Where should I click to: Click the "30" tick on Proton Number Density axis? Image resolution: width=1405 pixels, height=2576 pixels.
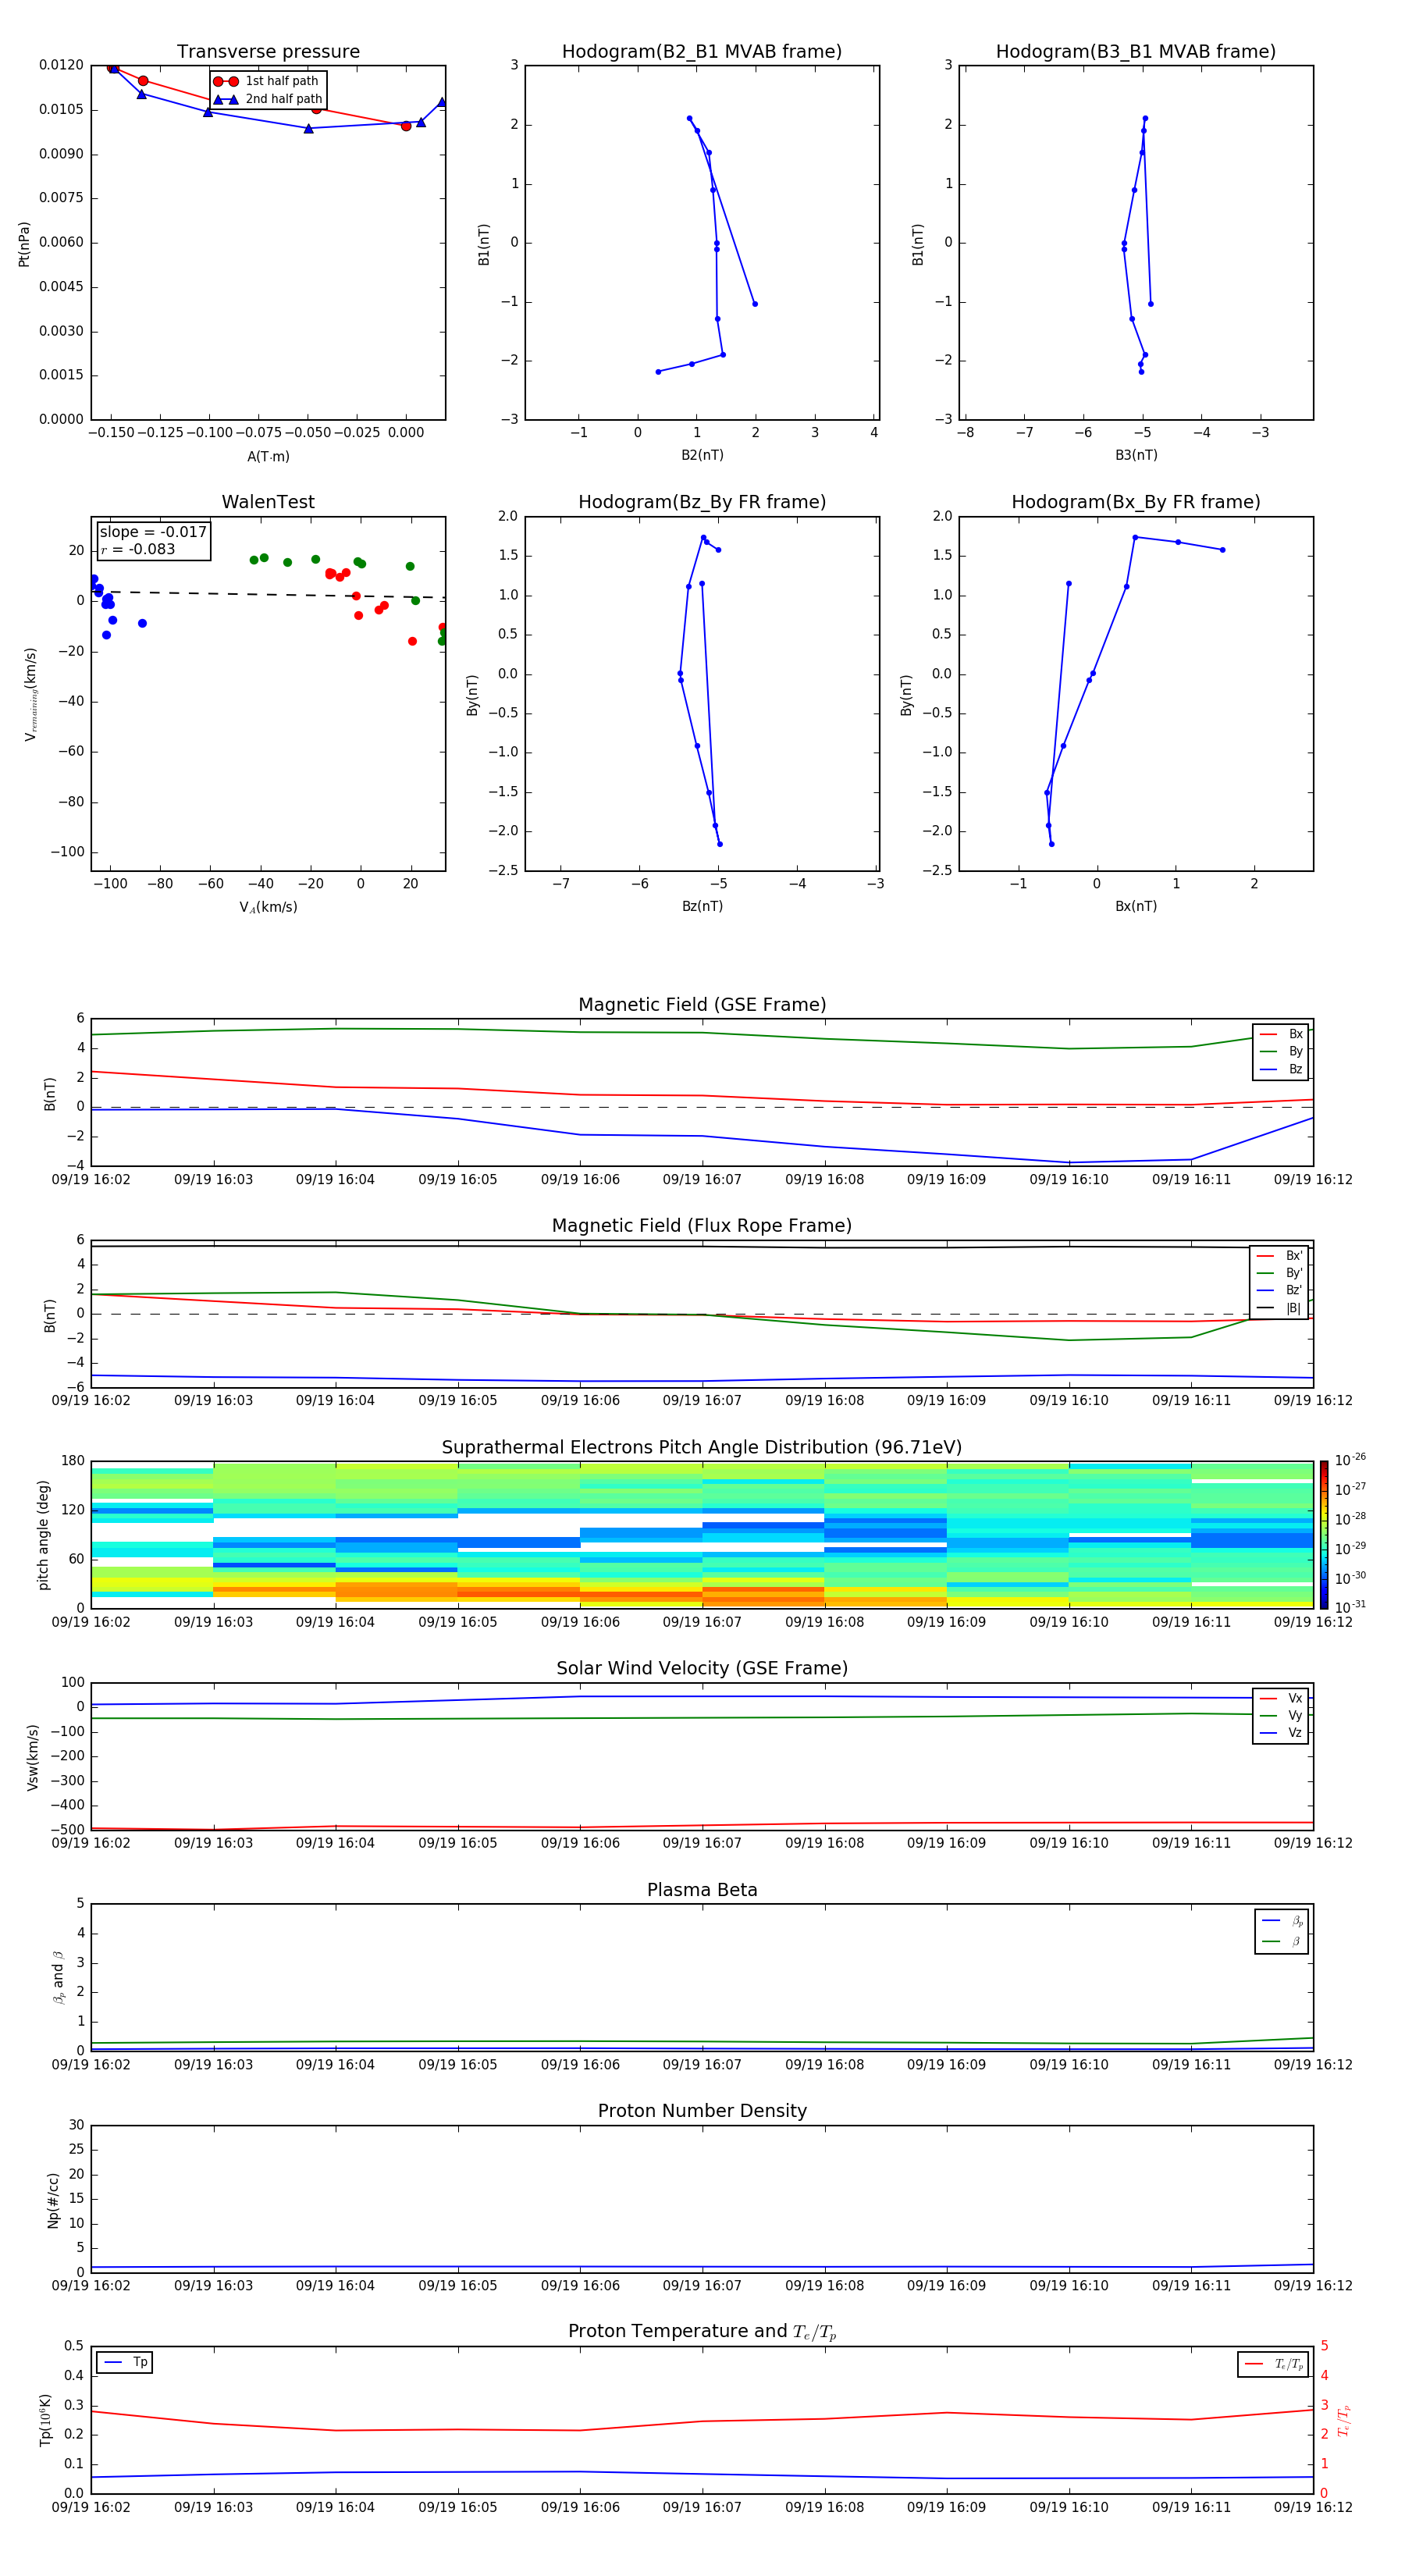pos(76,2125)
